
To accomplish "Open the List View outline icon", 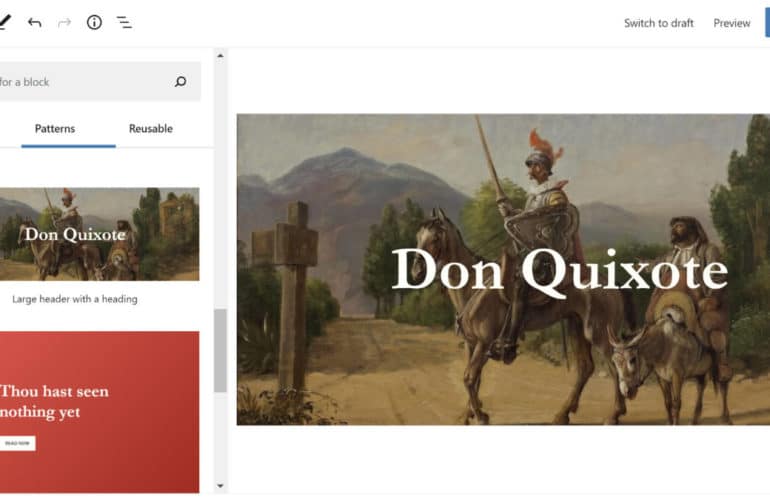I will pos(124,22).
